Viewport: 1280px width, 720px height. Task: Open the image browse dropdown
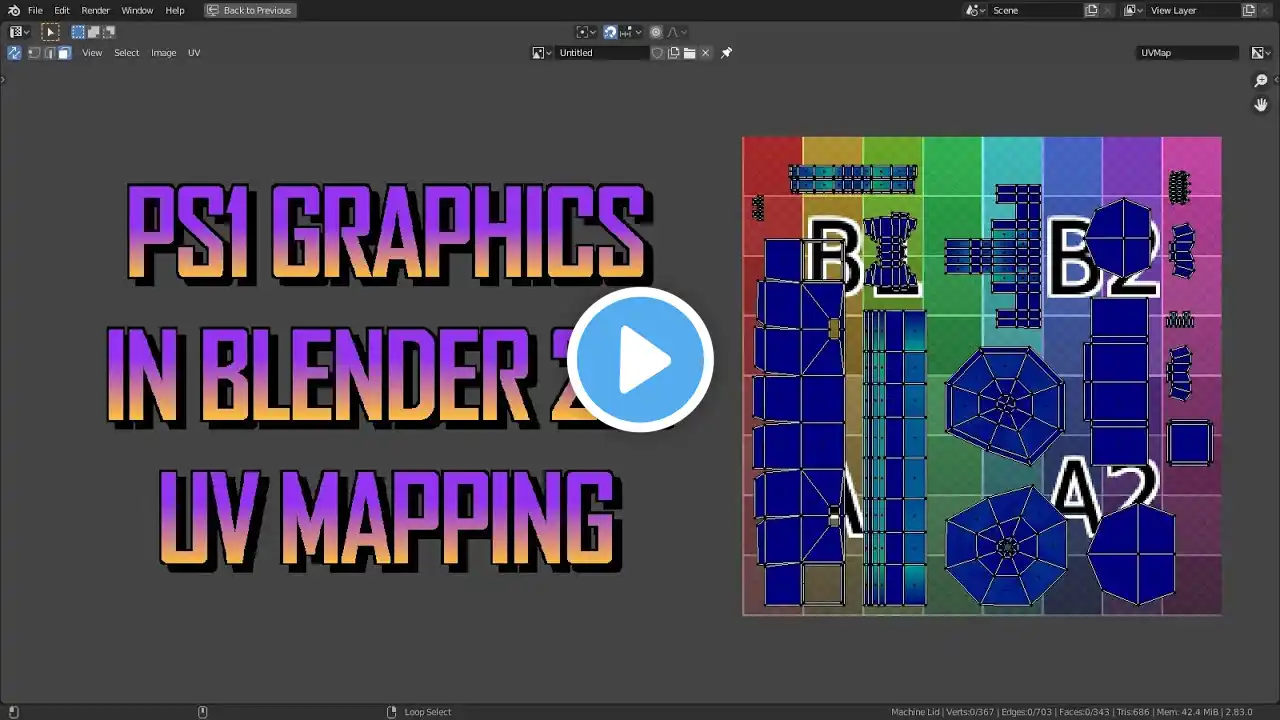[x=542, y=53]
